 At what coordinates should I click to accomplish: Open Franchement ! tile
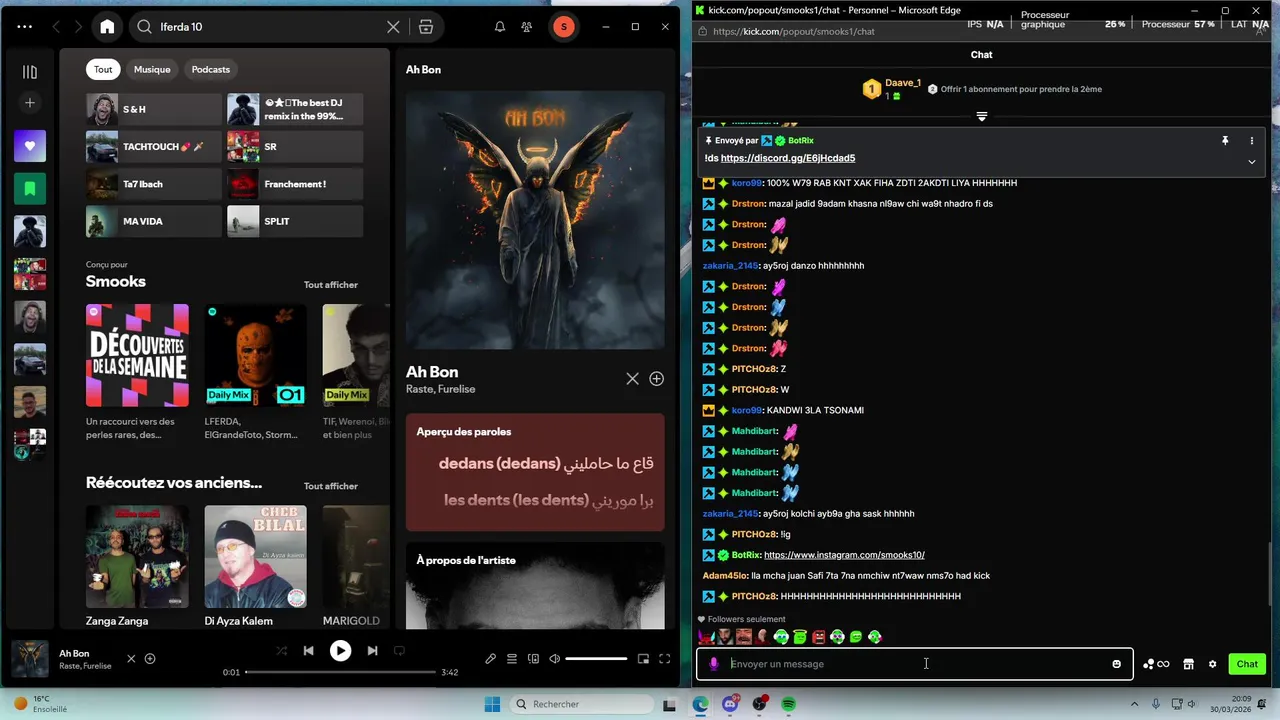[x=295, y=184]
